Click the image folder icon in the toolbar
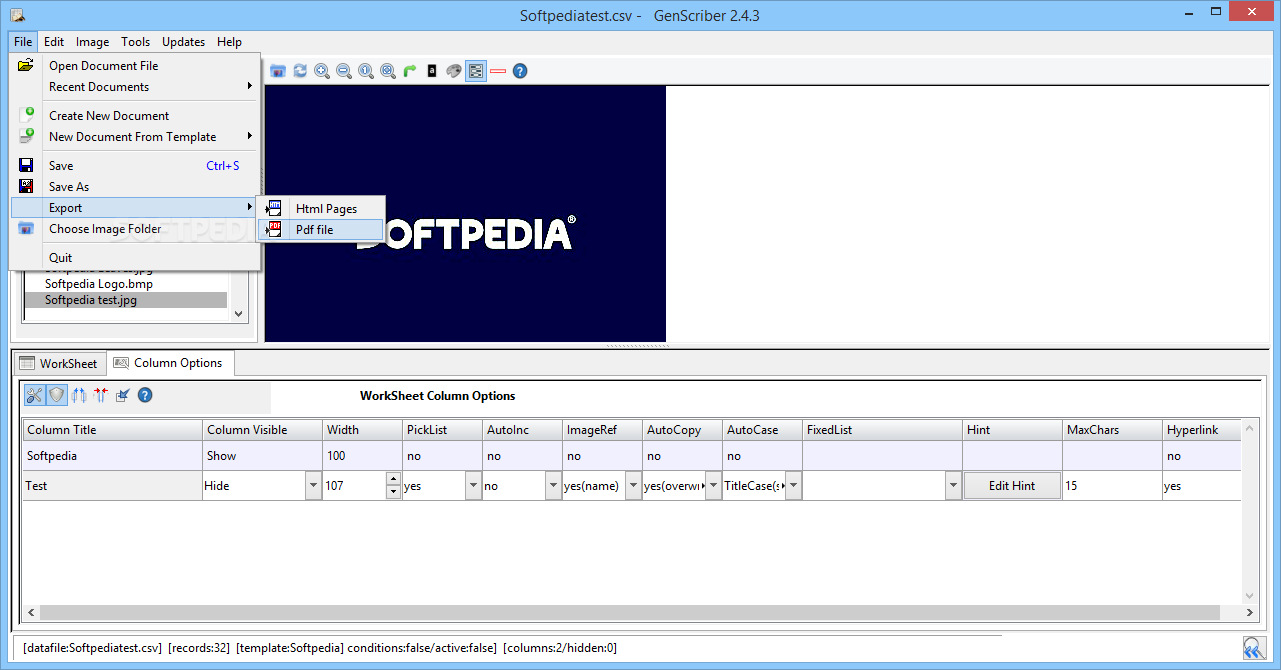1281x670 pixels. tap(278, 71)
